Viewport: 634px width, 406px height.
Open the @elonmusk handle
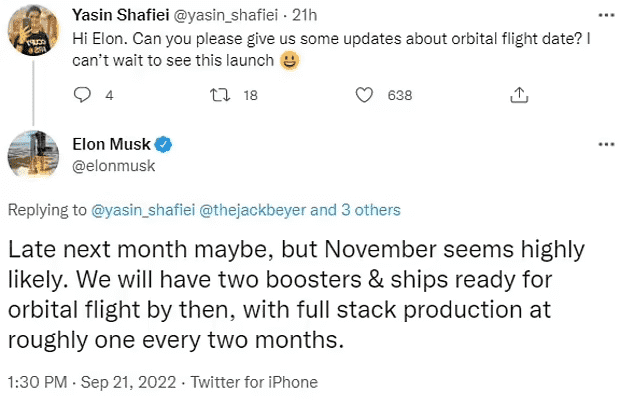(114, 166)
